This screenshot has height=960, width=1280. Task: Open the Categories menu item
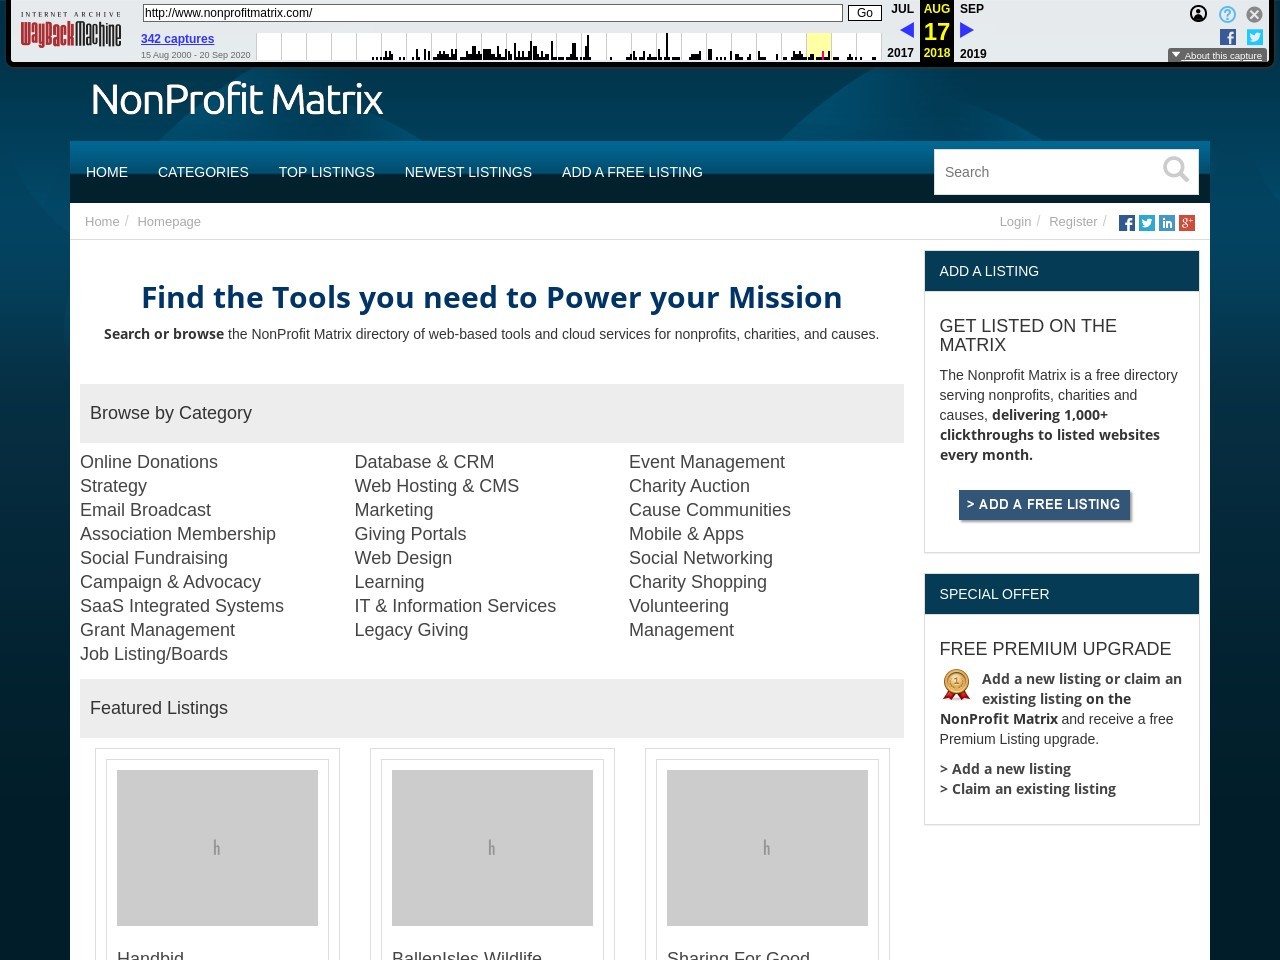pos(203,172)
